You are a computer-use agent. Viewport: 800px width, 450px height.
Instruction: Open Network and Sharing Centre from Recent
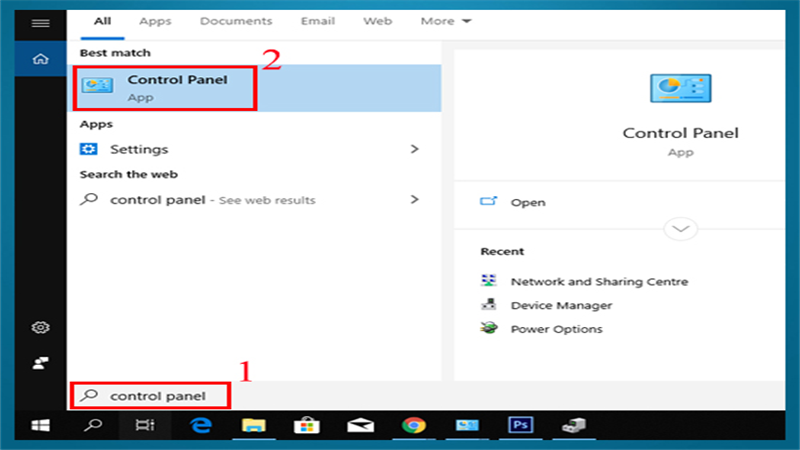(x=599, y=282)
